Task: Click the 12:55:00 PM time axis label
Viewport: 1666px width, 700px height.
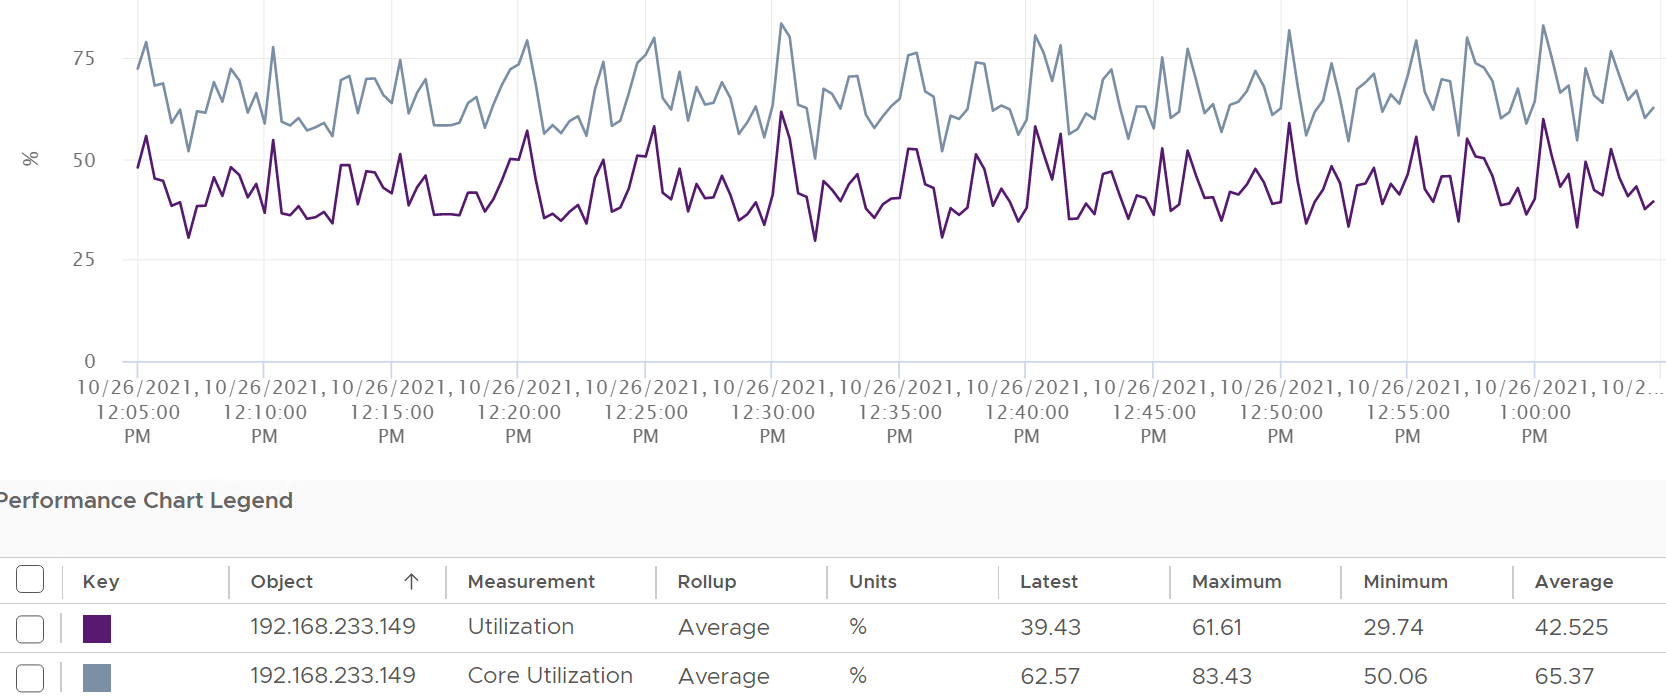Action: pos(1407,411)
